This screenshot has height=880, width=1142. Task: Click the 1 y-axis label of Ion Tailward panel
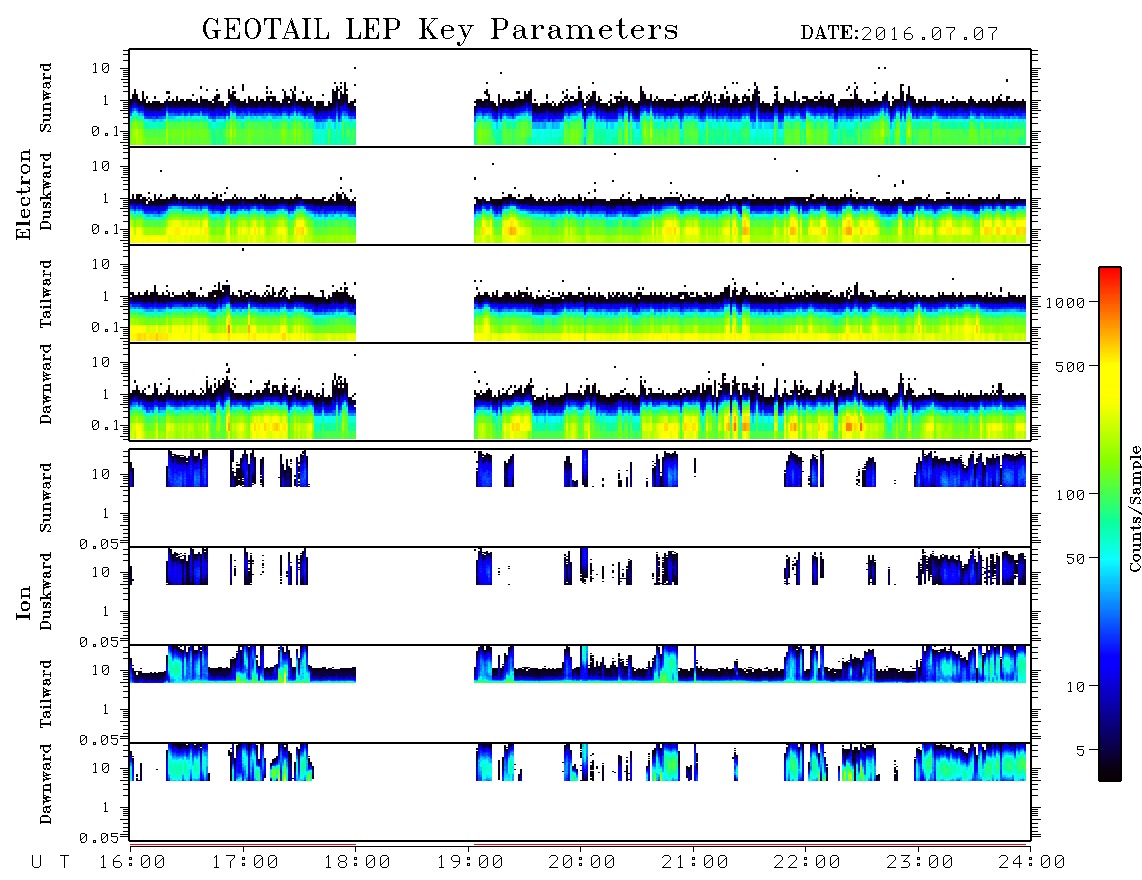[x=106, y=710]
